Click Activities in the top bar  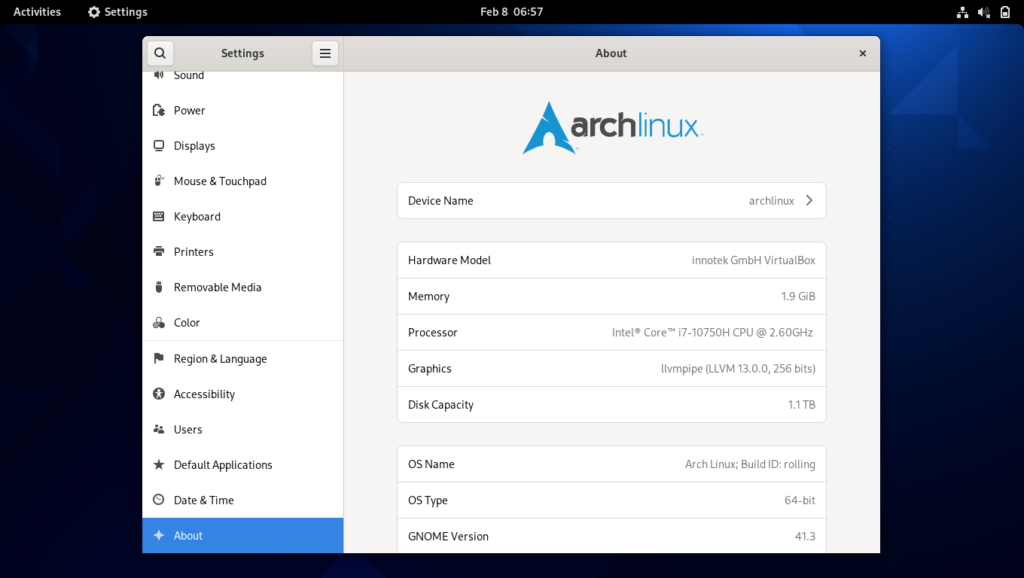[36, 11]
